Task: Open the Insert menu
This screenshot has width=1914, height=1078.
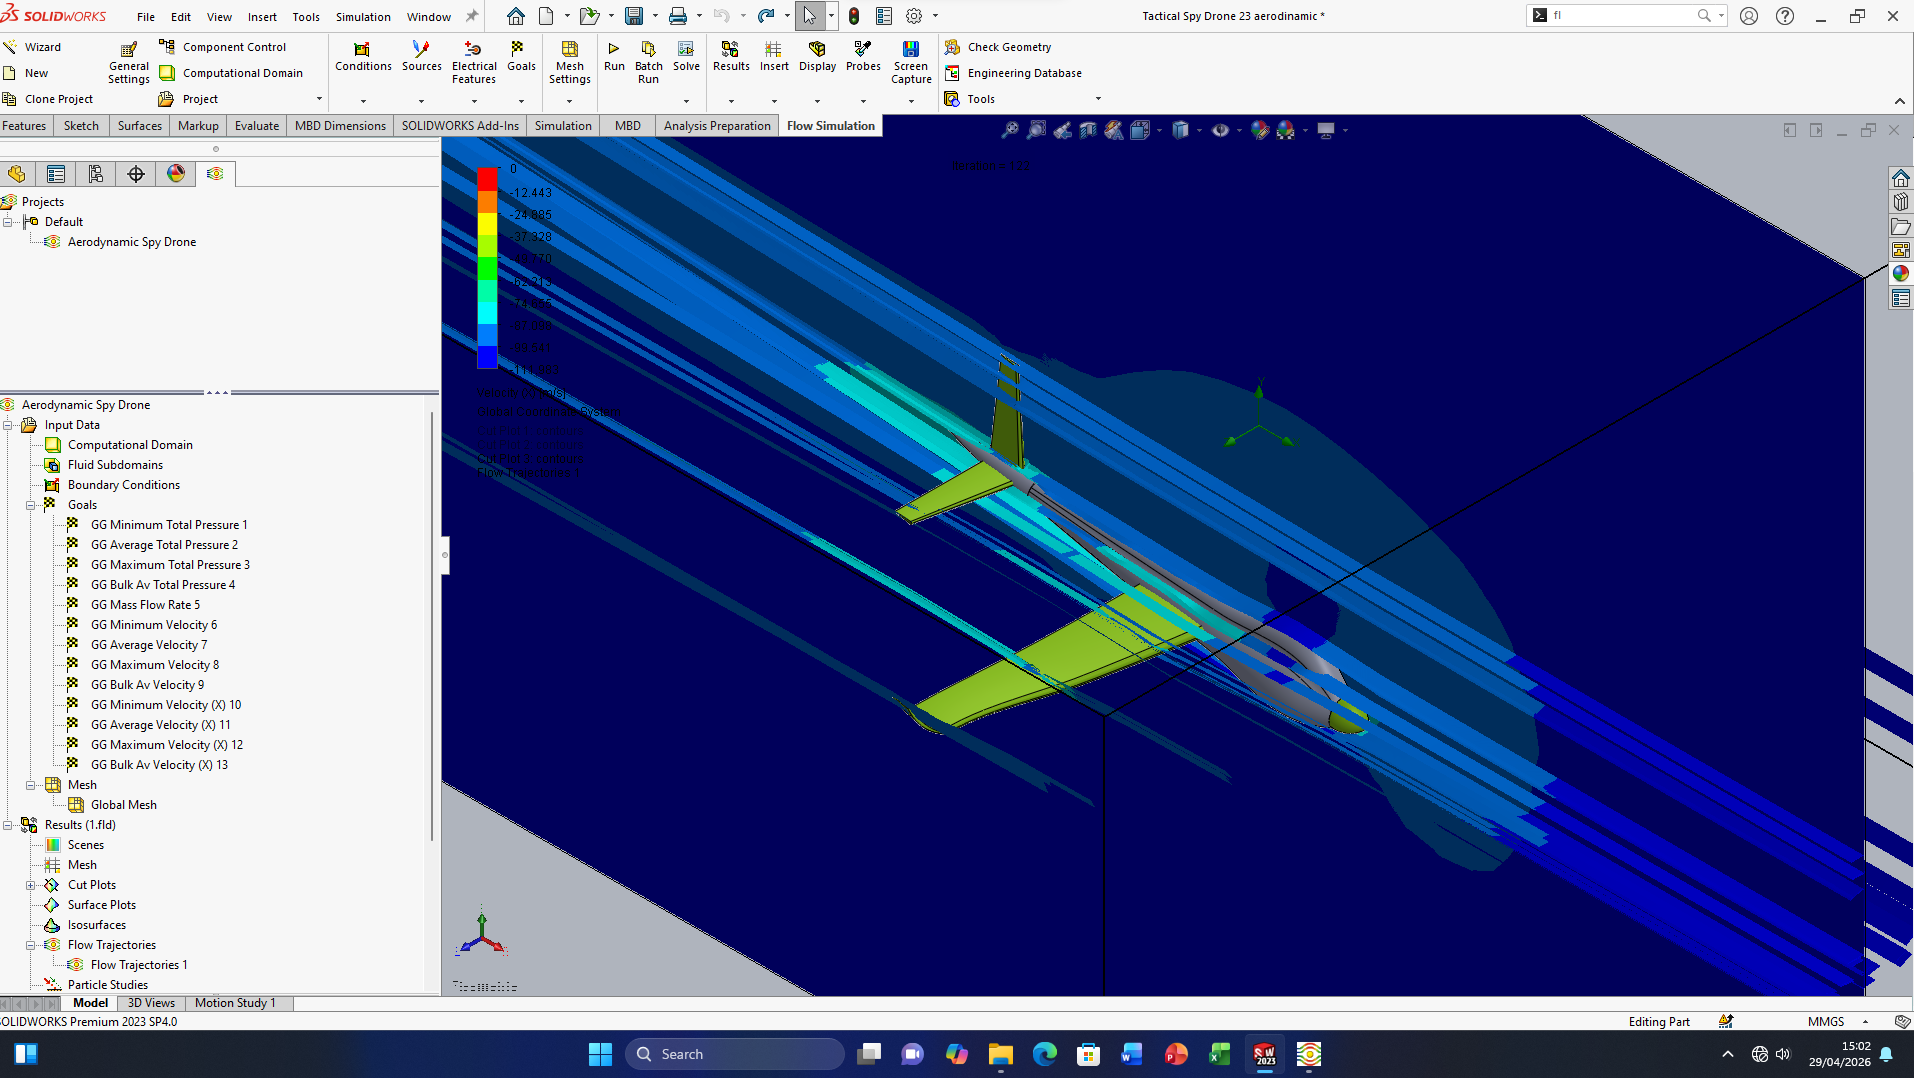Action: point(262,17)
